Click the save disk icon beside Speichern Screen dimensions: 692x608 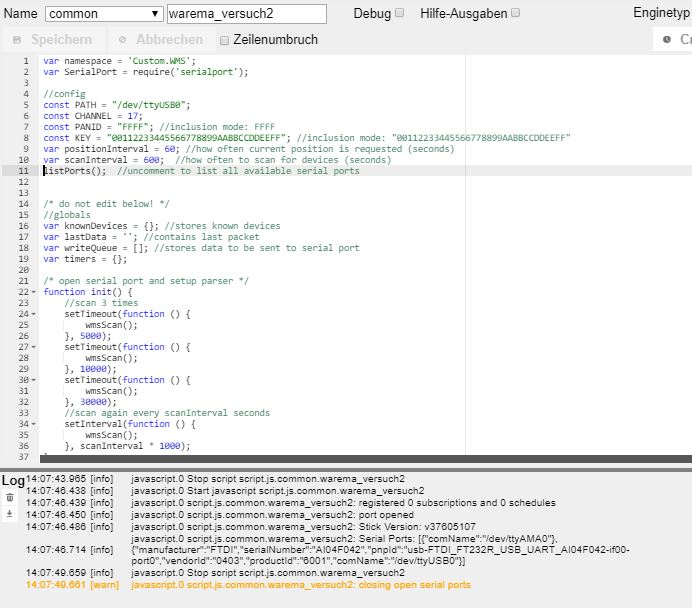[17, 40]
